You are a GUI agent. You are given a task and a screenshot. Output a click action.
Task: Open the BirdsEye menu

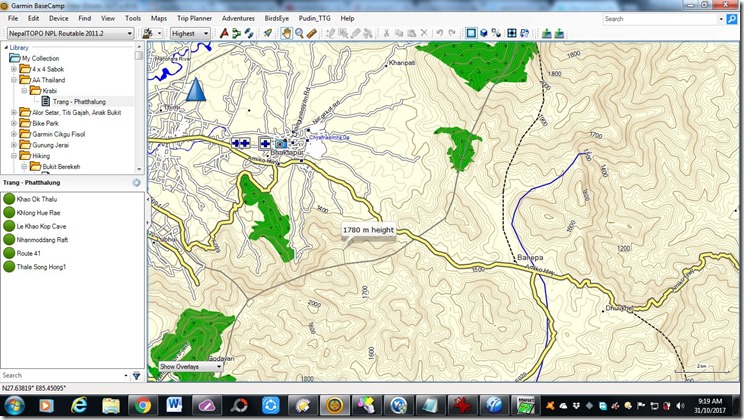click(x=277, y=18)
